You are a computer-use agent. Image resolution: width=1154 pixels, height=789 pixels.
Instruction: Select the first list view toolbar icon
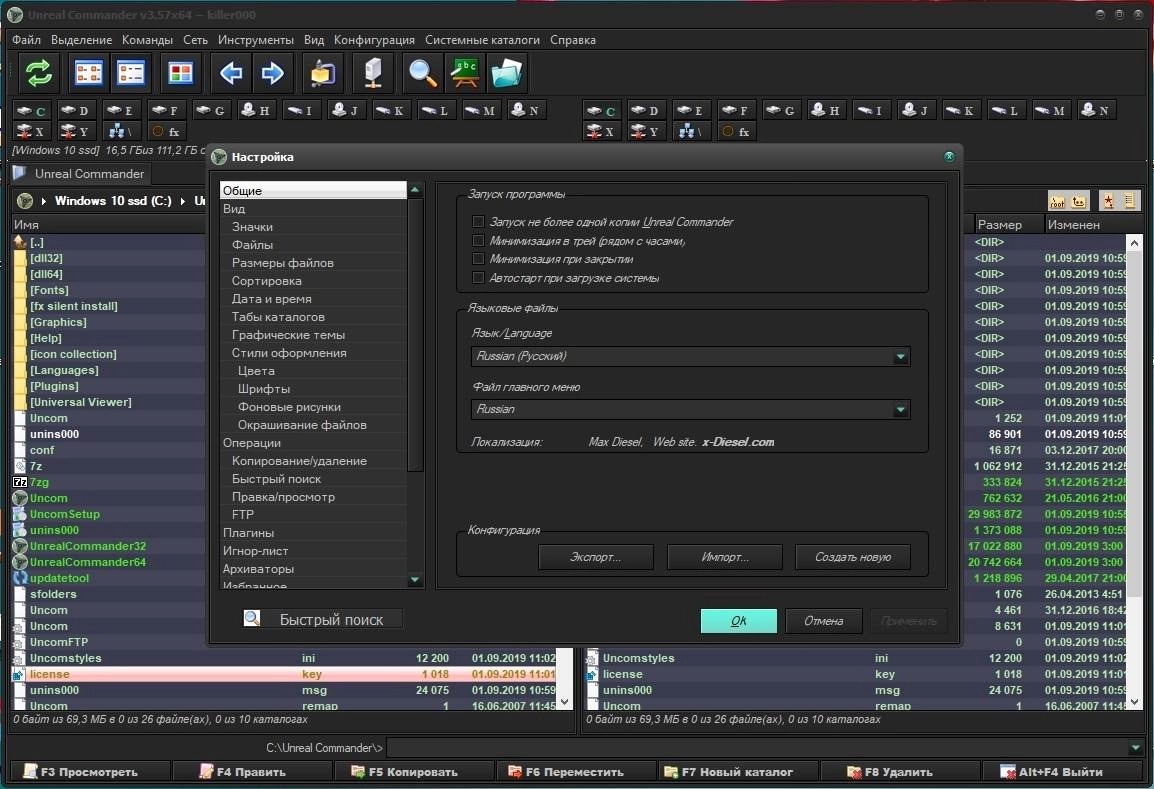click(88, 73)
